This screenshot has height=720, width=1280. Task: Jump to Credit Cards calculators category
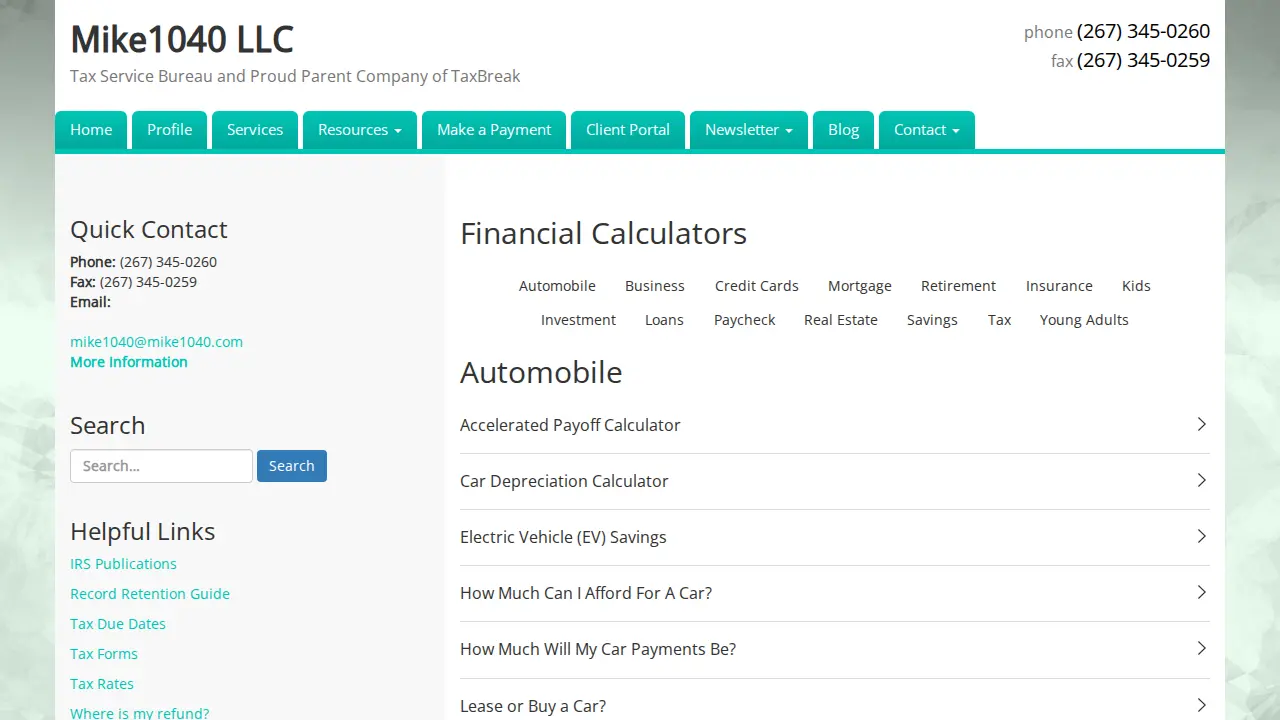(757, 286)
